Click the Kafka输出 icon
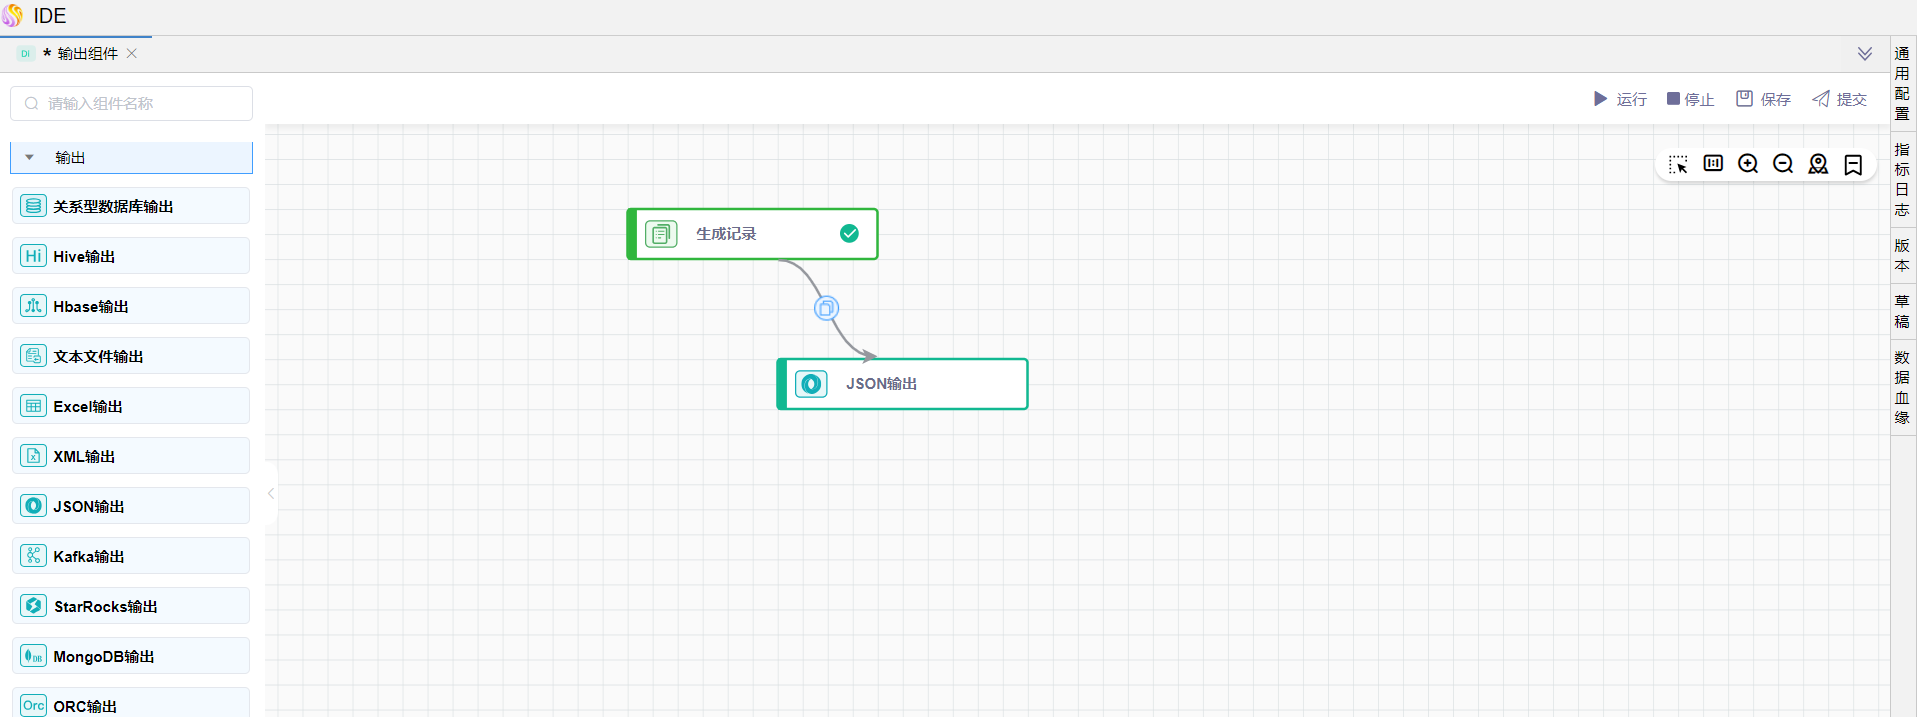This screenshot has width=1917, height=717. pyautogui.click(x=33, y=556)
